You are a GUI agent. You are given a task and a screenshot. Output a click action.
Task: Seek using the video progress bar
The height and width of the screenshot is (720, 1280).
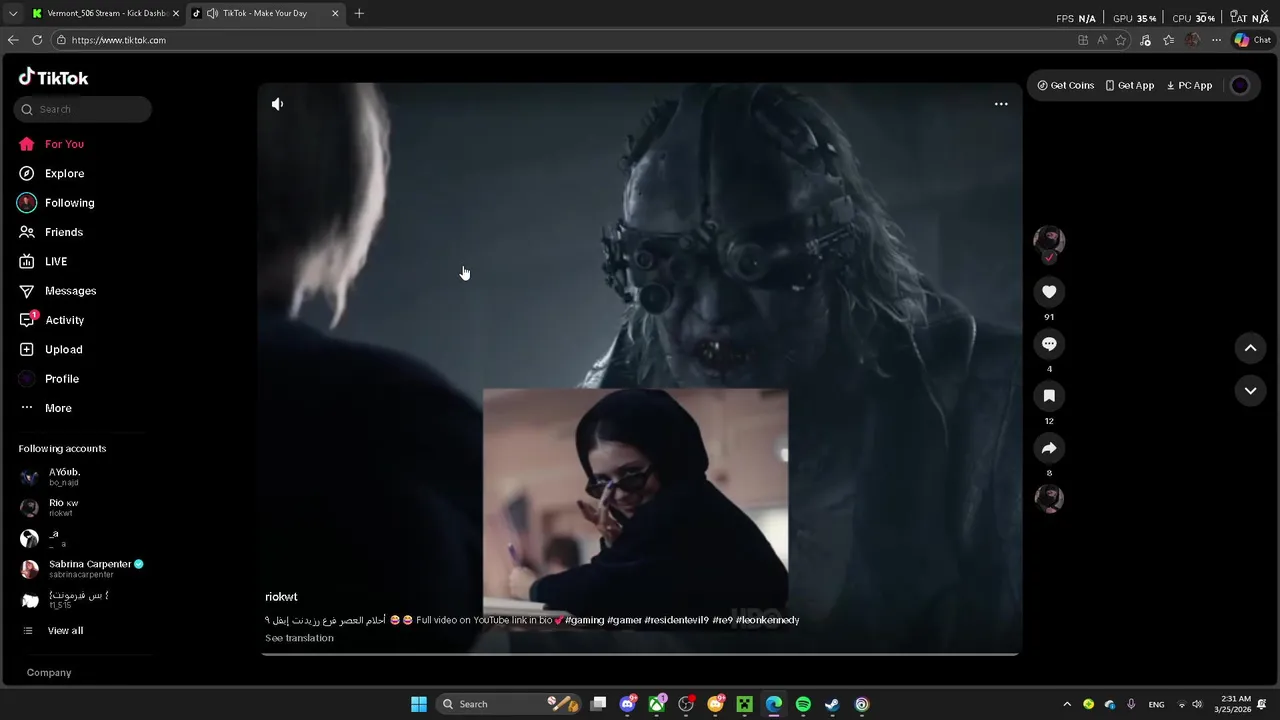point(640,654)
